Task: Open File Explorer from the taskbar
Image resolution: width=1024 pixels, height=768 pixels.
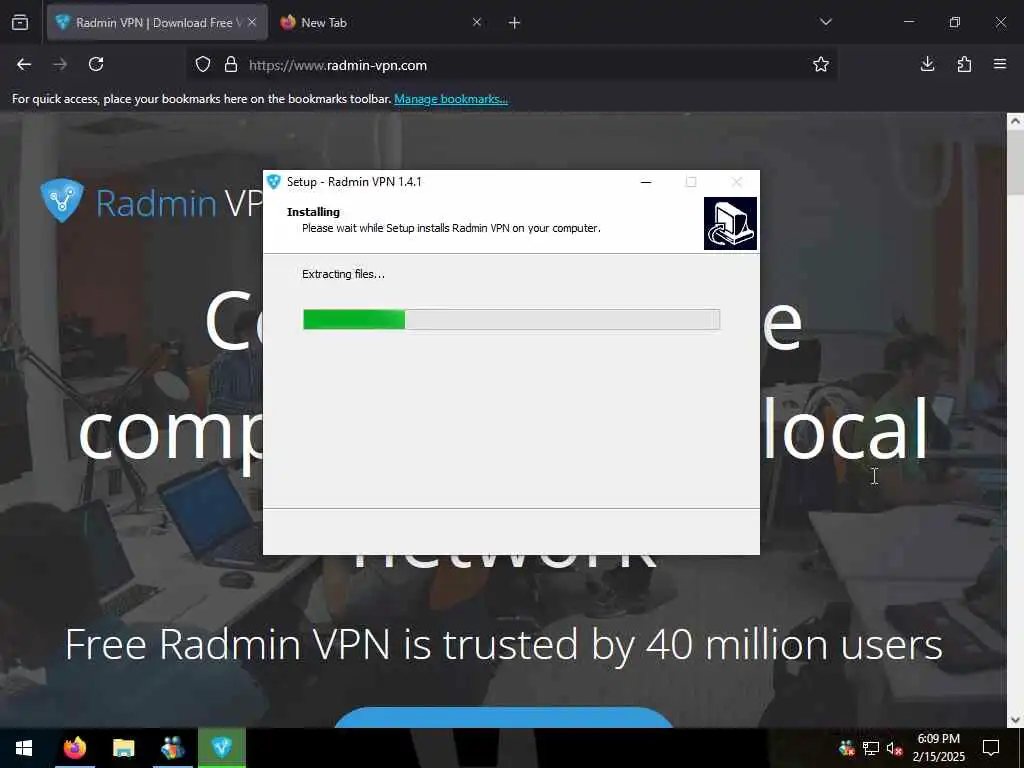Action: (123, 748)
